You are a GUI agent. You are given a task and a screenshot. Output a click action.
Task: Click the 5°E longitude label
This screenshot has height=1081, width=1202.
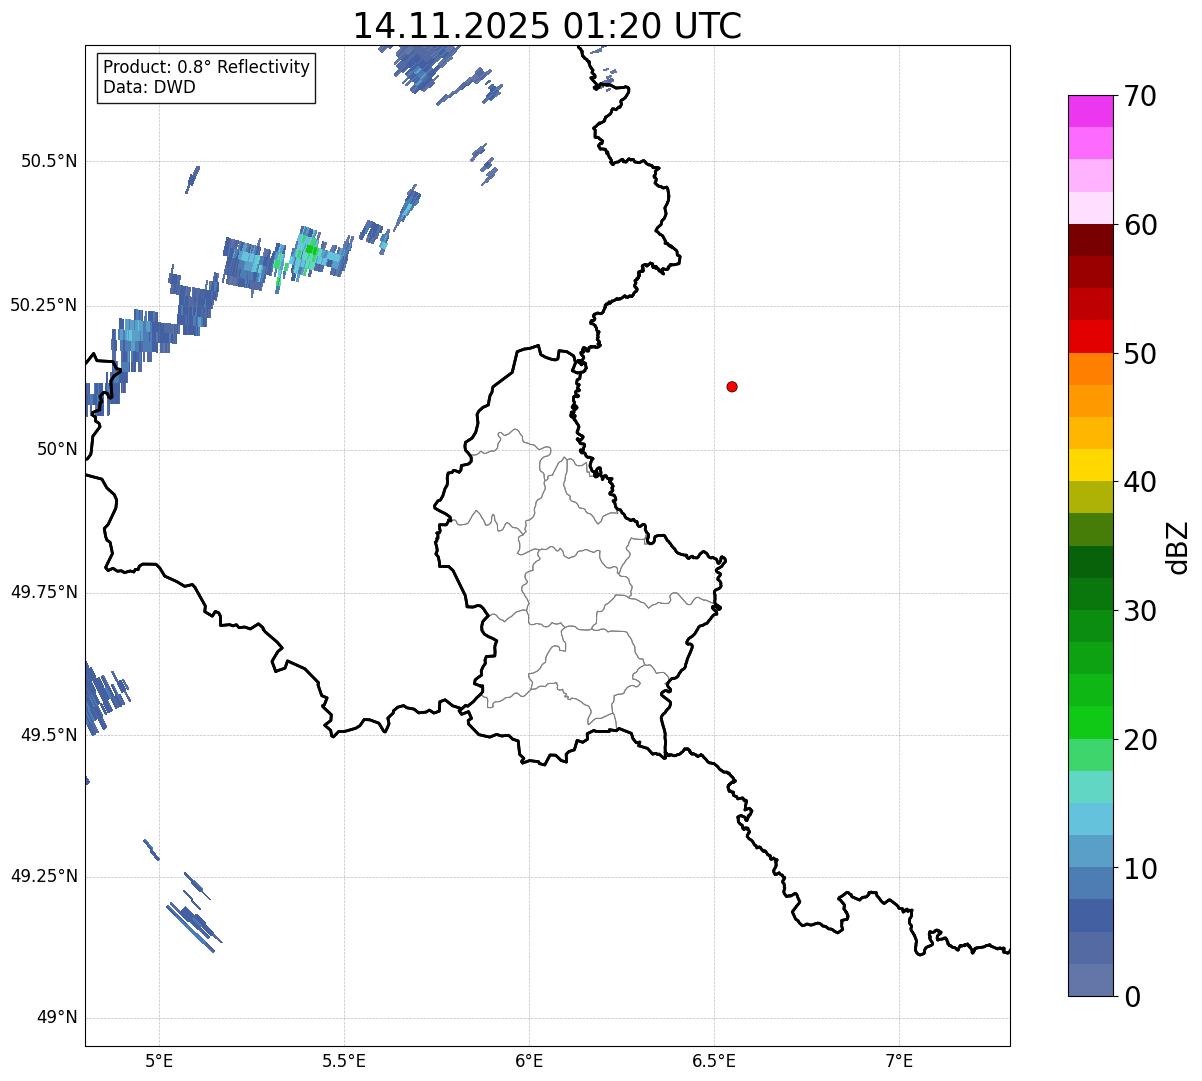tap(159, 1061)
